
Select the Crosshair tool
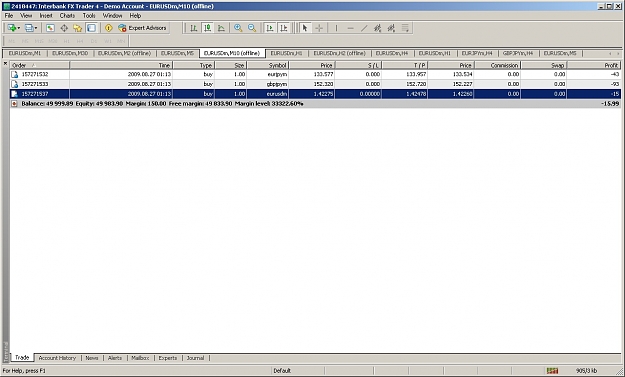[x=319, y=28]
